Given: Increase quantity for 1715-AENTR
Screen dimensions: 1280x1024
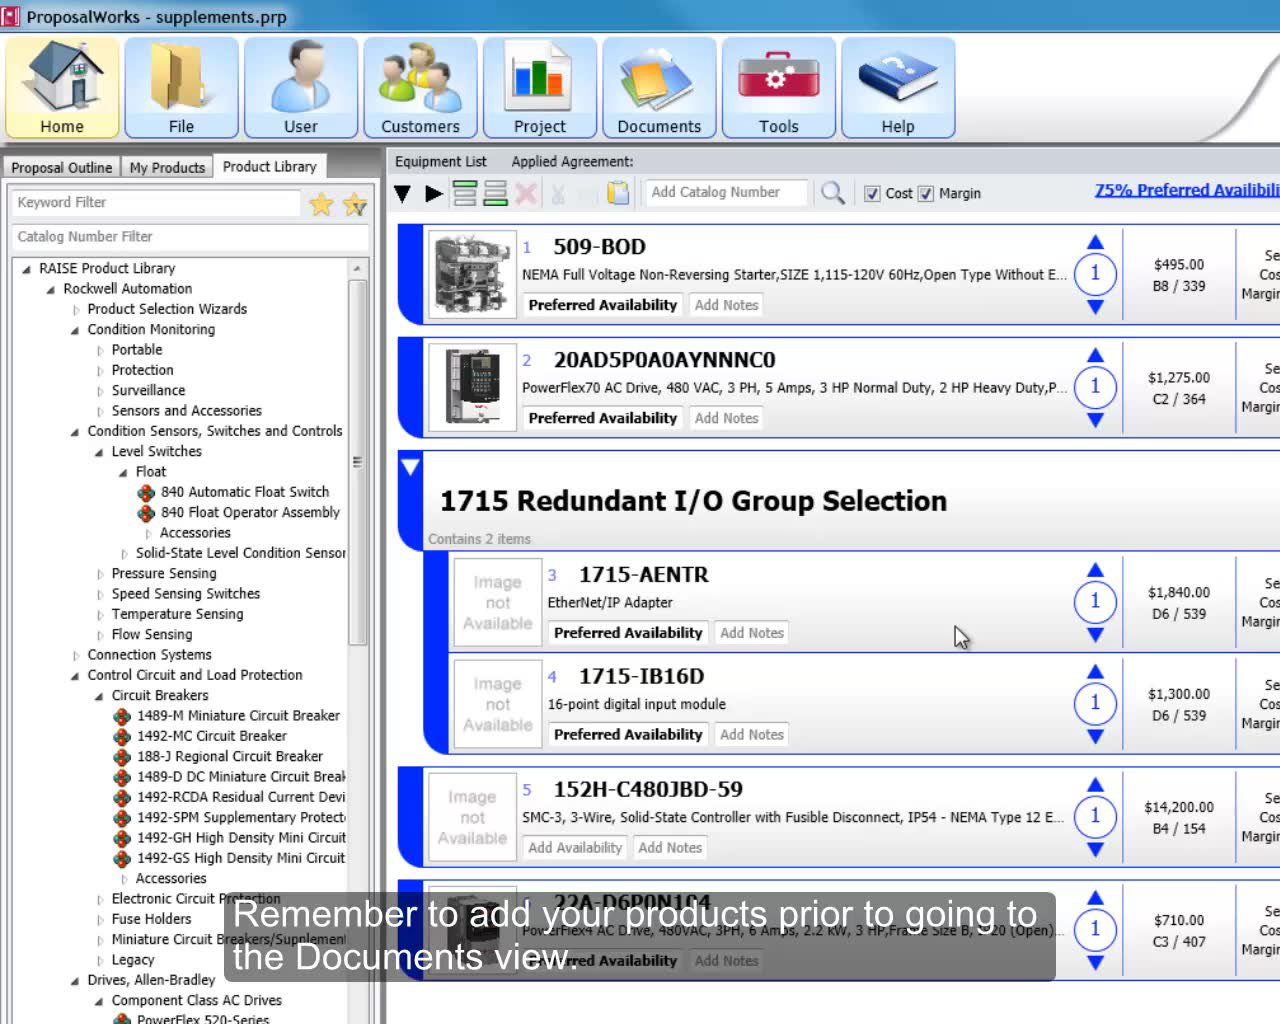Looking at the screenshot, I should pyautogui.click(x=1095, y=570).
